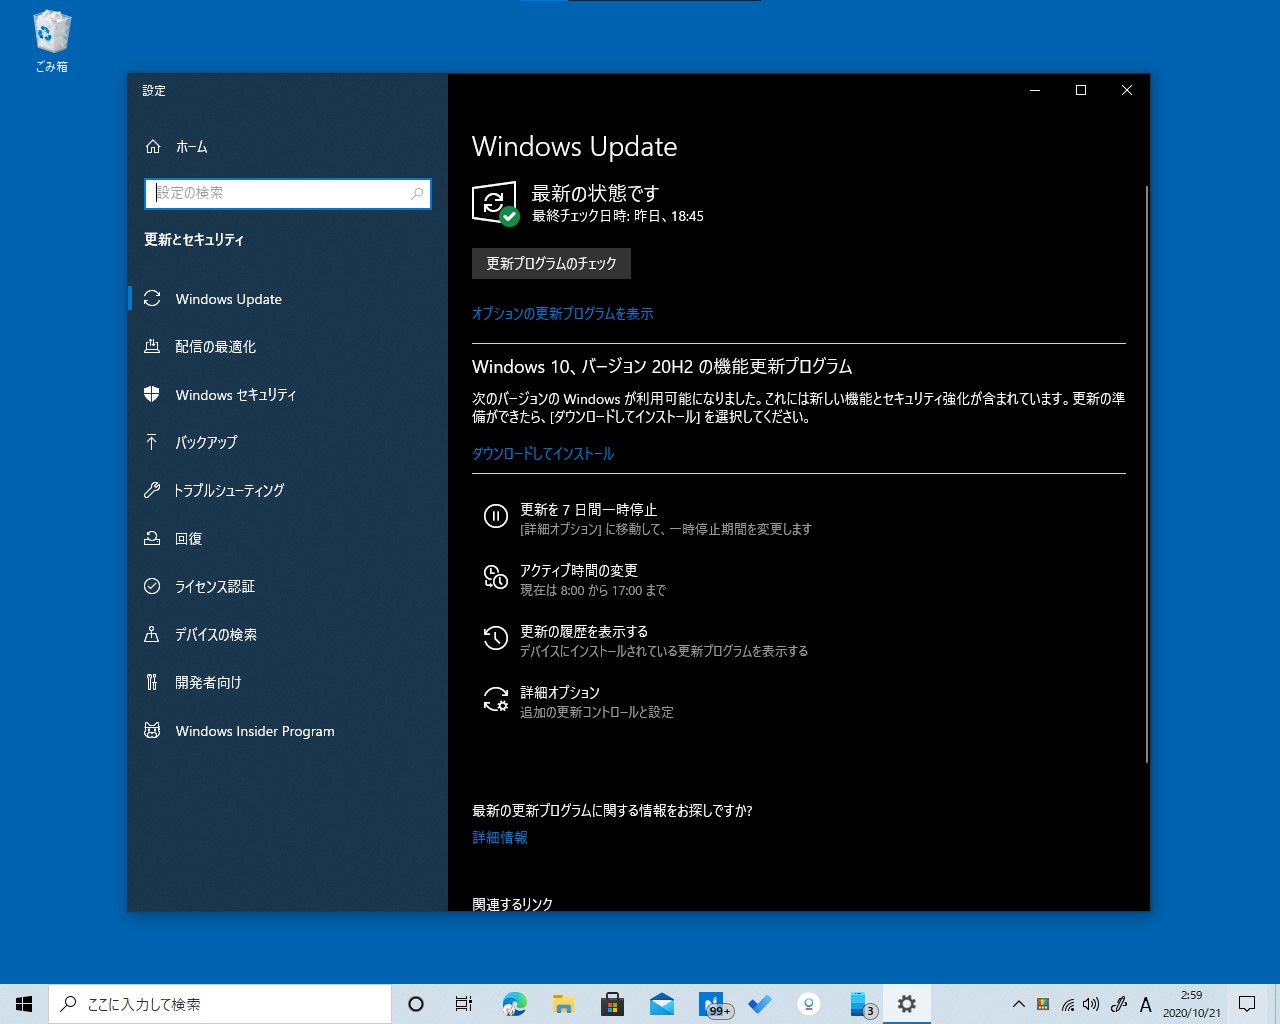Click the 更新プログラムのチェック button
This screenshot has height=1024, width=1280.
click(551, 263)
